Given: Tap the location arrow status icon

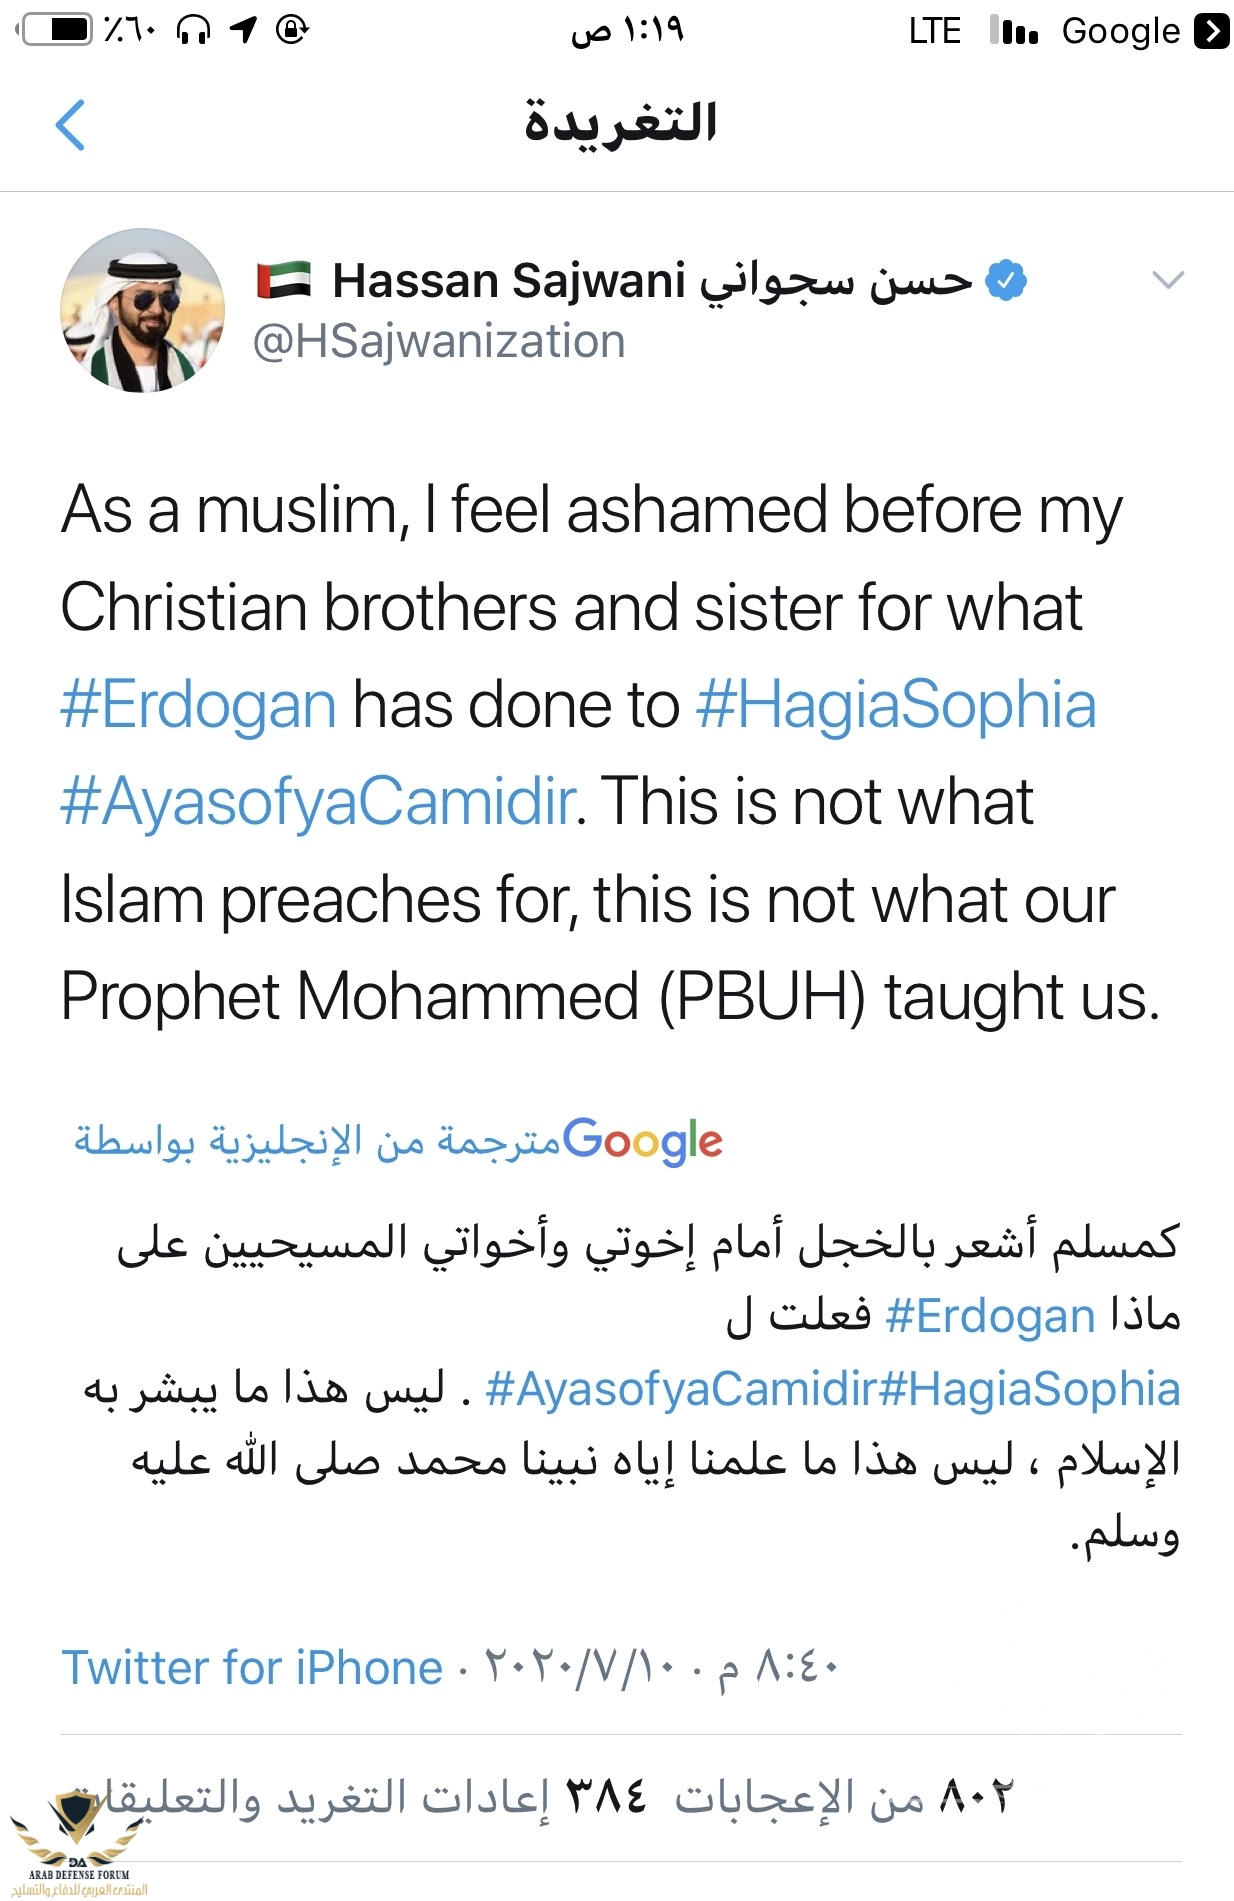Looking at the screenshot, I should (243, 30).
